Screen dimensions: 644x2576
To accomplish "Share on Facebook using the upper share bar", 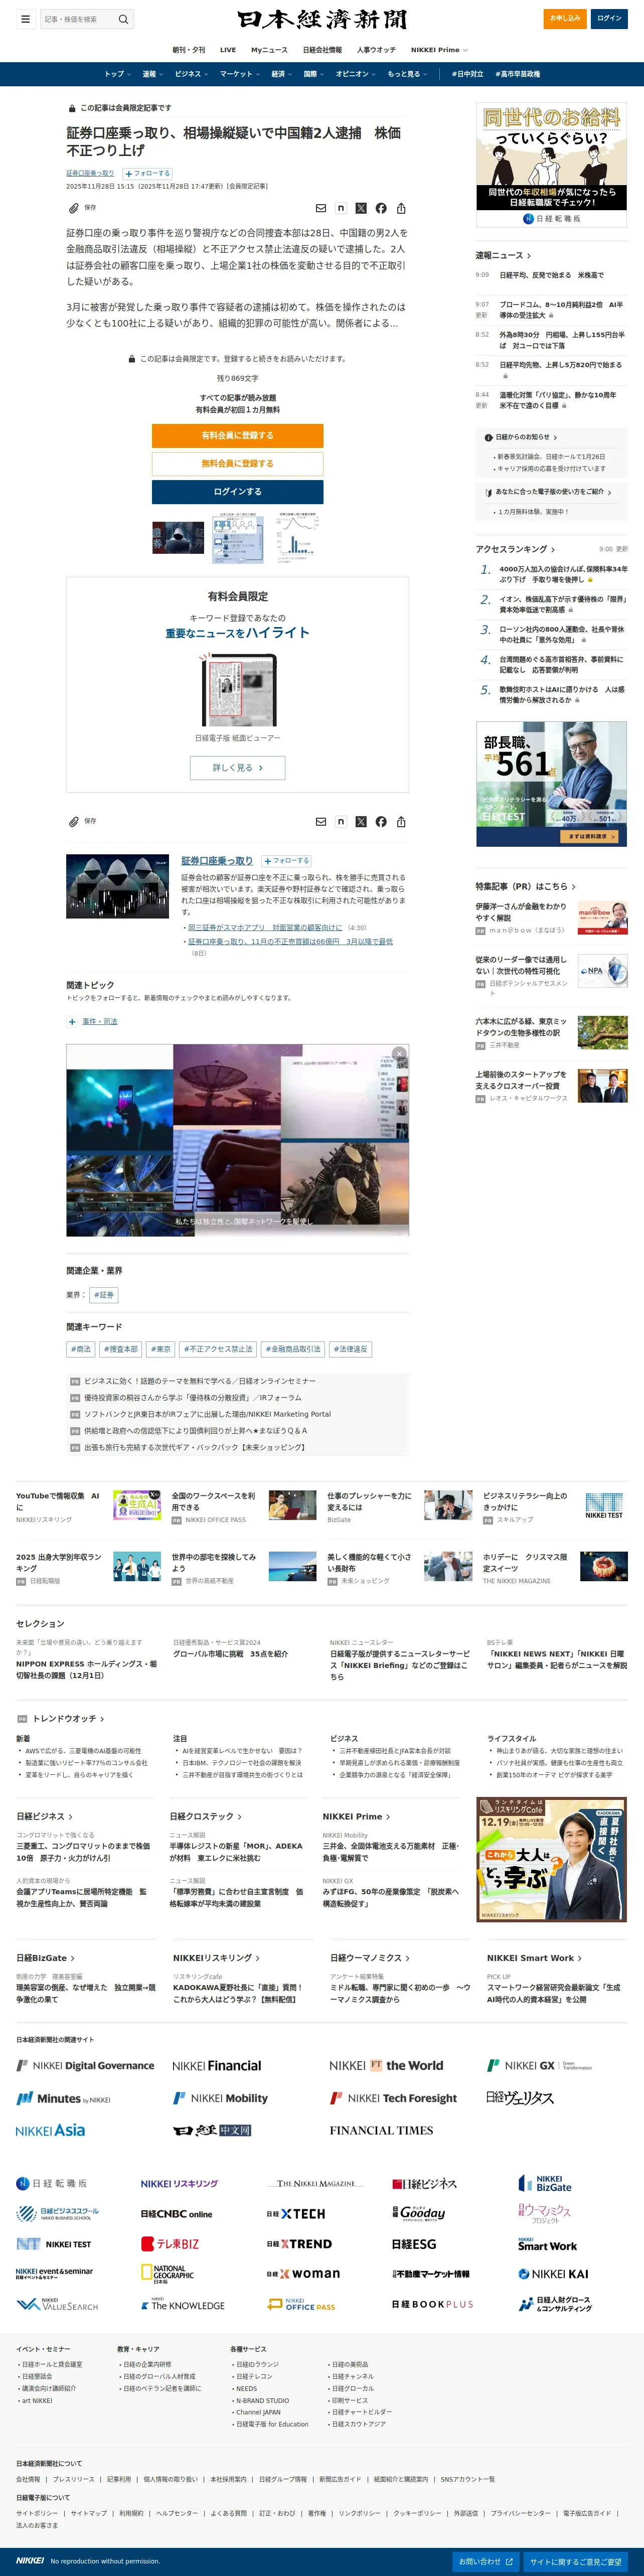I will [x=381, y=208].
